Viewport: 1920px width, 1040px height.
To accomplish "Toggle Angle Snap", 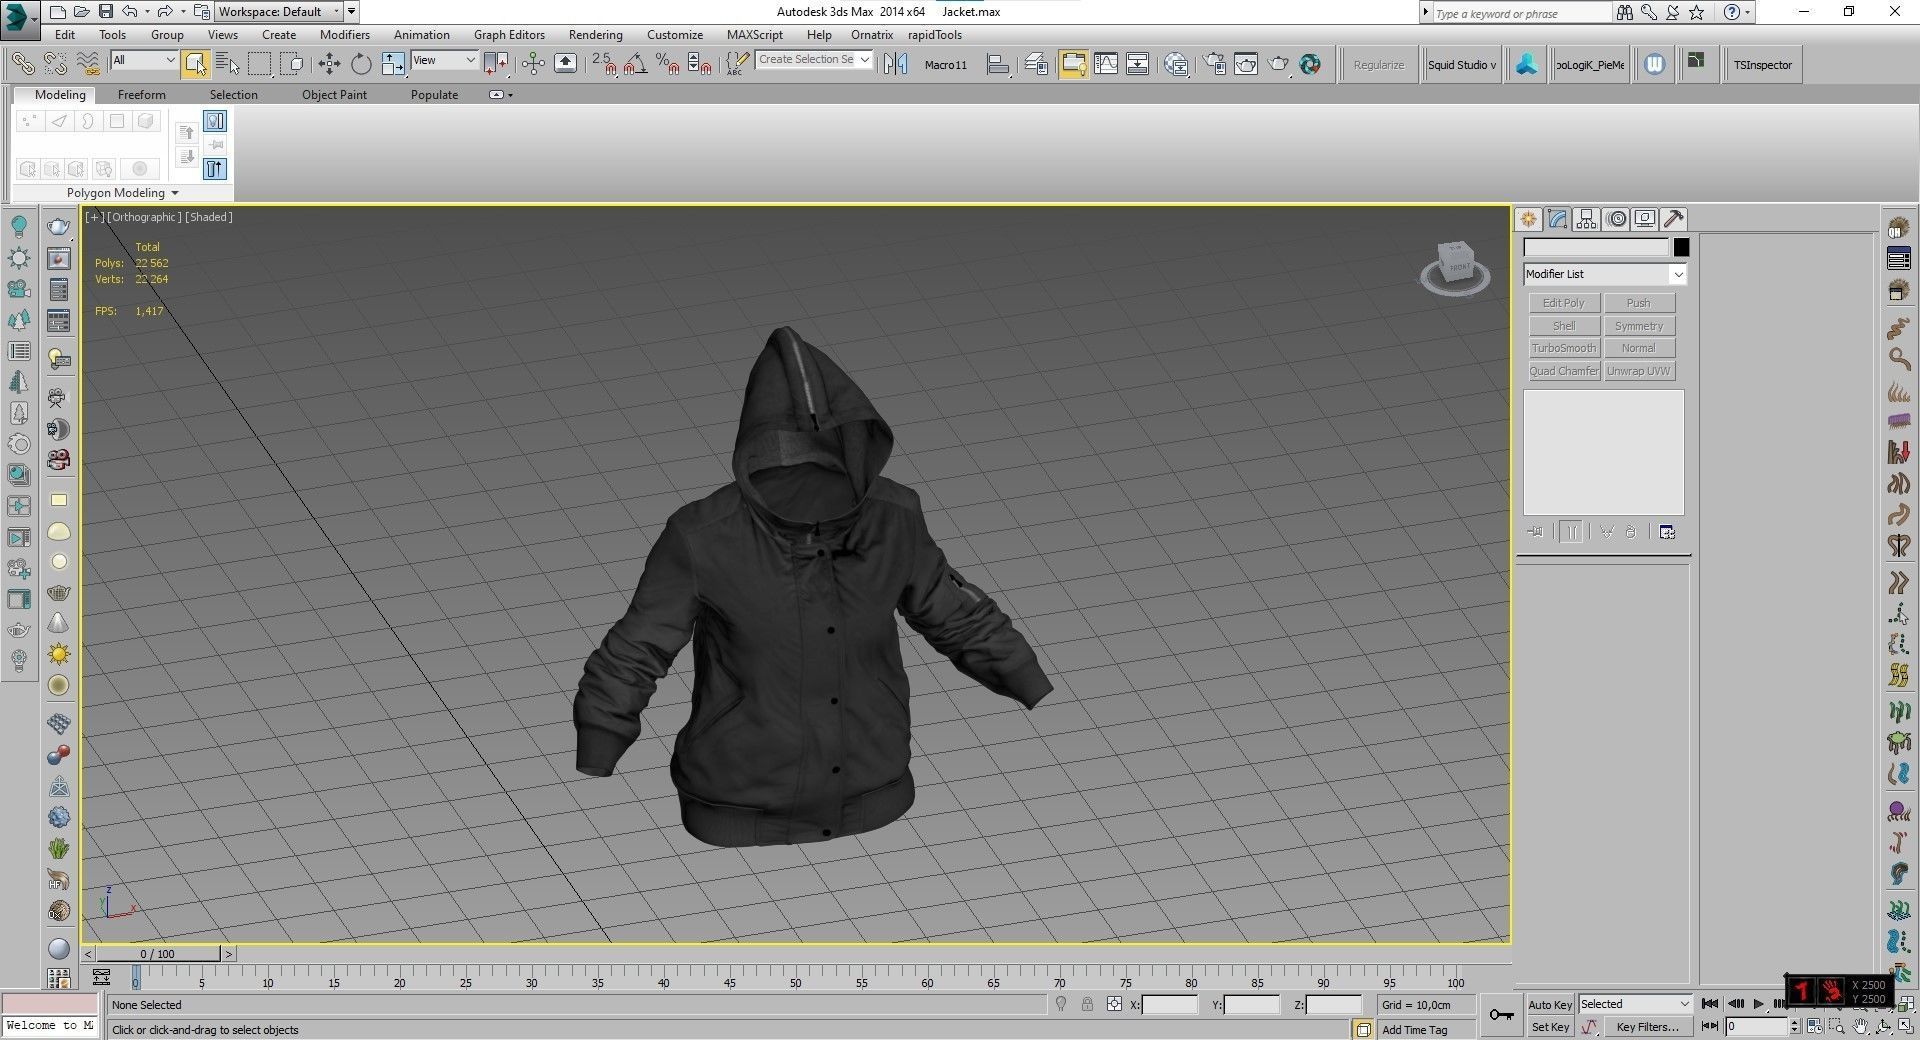I will pyautogui.click(x=635, y=64).
